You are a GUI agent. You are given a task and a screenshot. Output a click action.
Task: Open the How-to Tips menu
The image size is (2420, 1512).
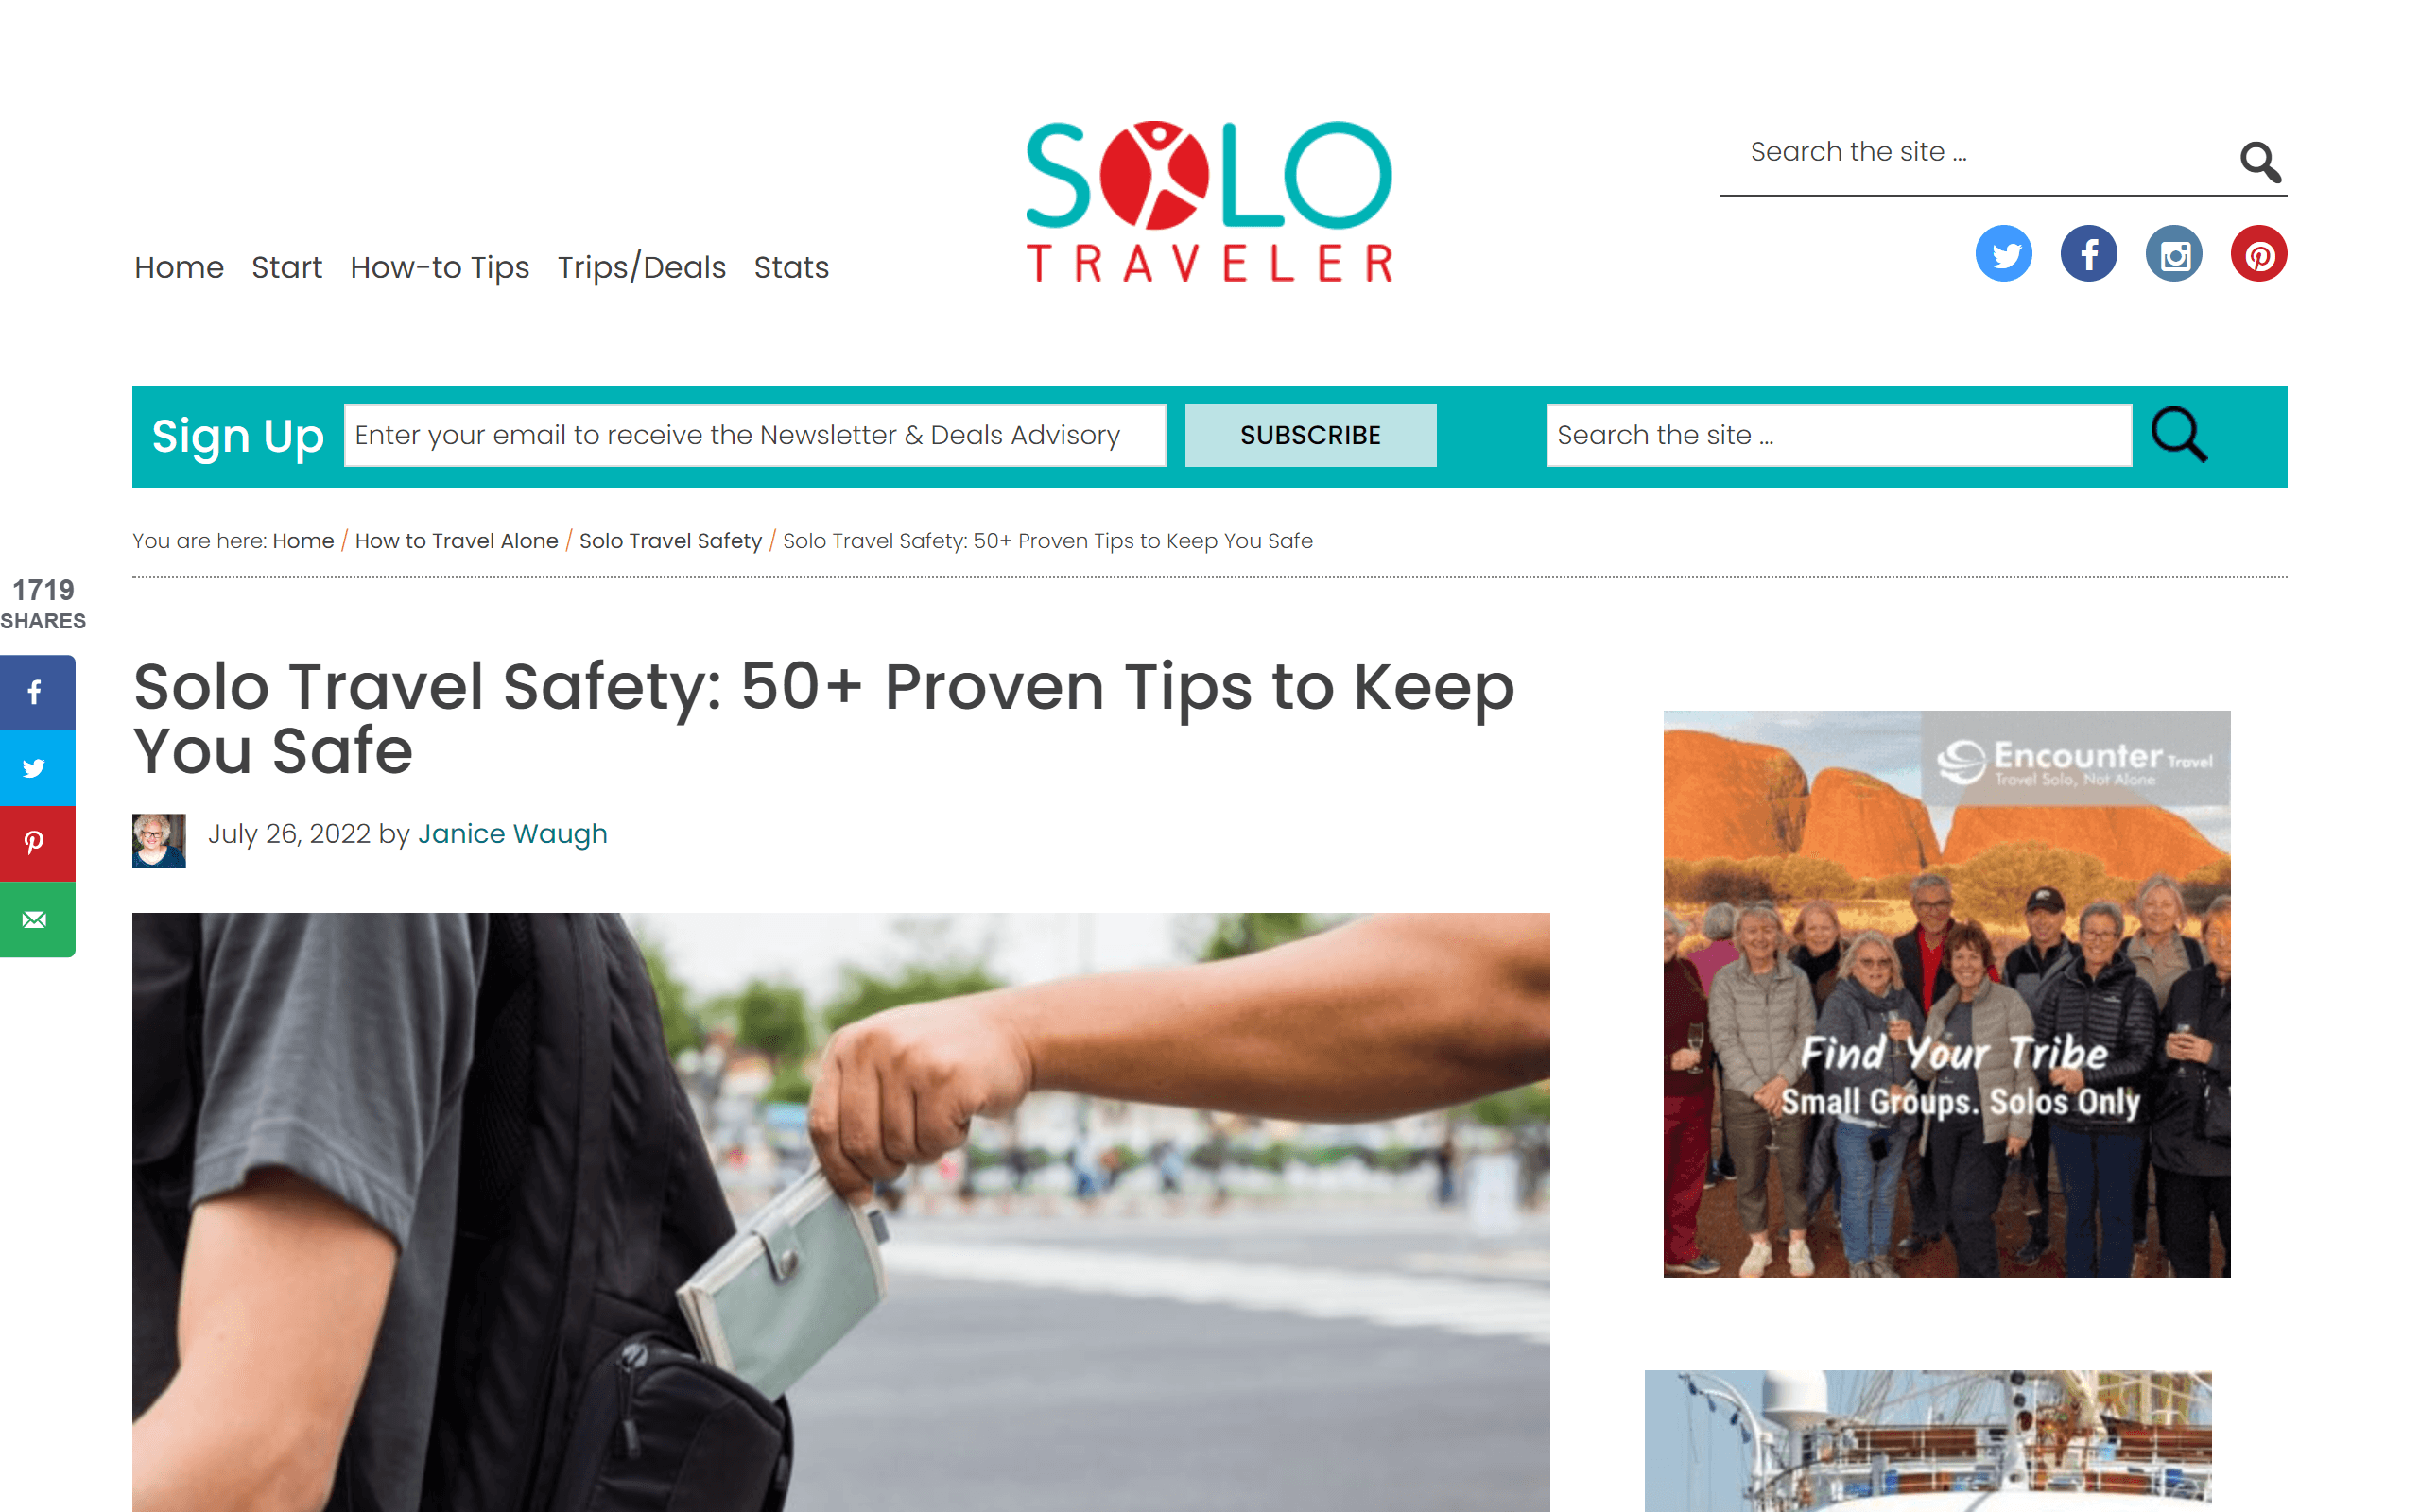pos(439,267)
